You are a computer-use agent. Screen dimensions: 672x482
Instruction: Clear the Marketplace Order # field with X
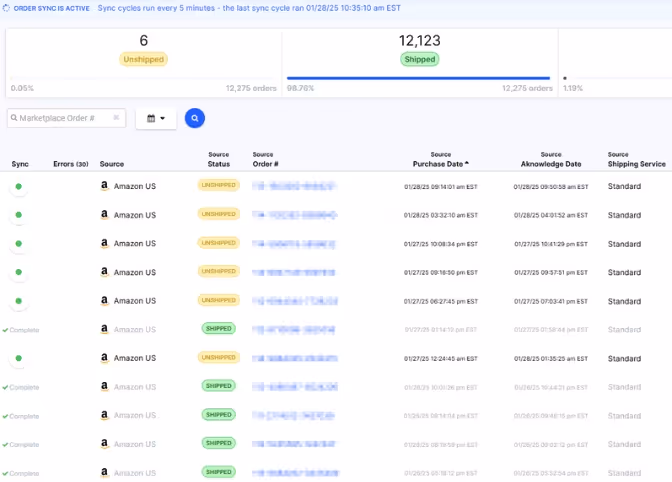(x=116, y=117)
